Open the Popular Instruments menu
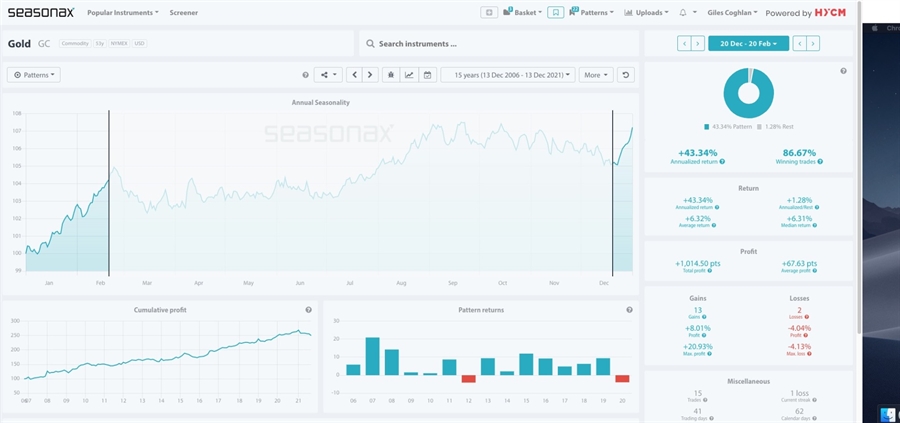 tap(122, 13)
